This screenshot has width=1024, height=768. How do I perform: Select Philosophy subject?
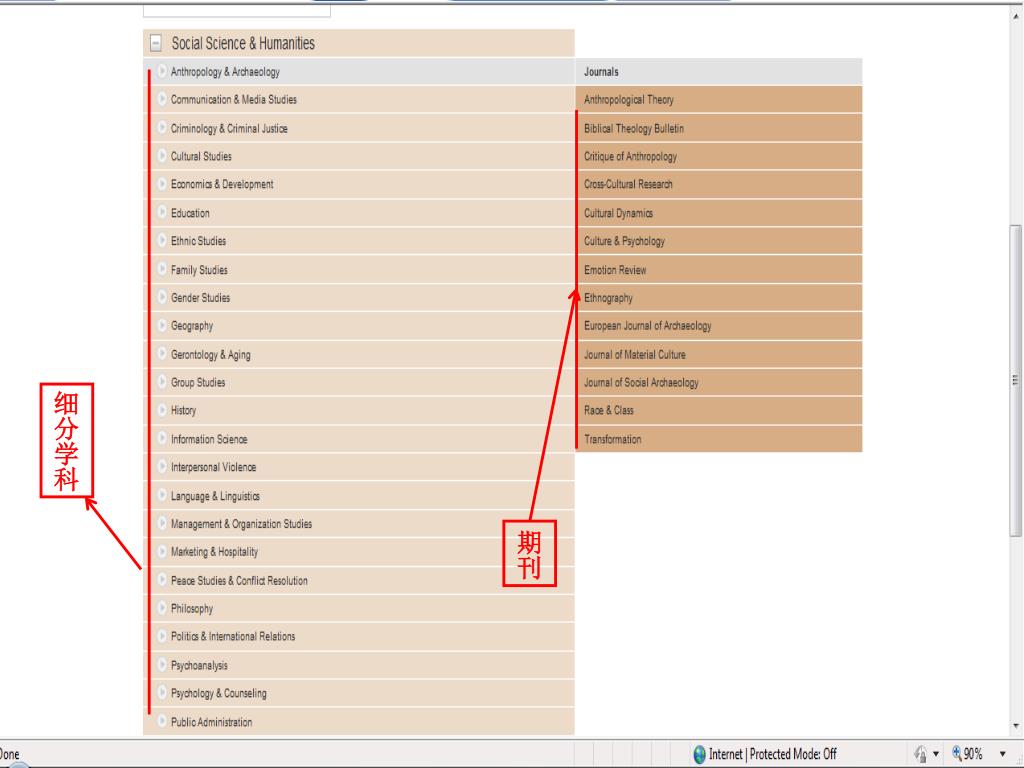pos(192,609)
